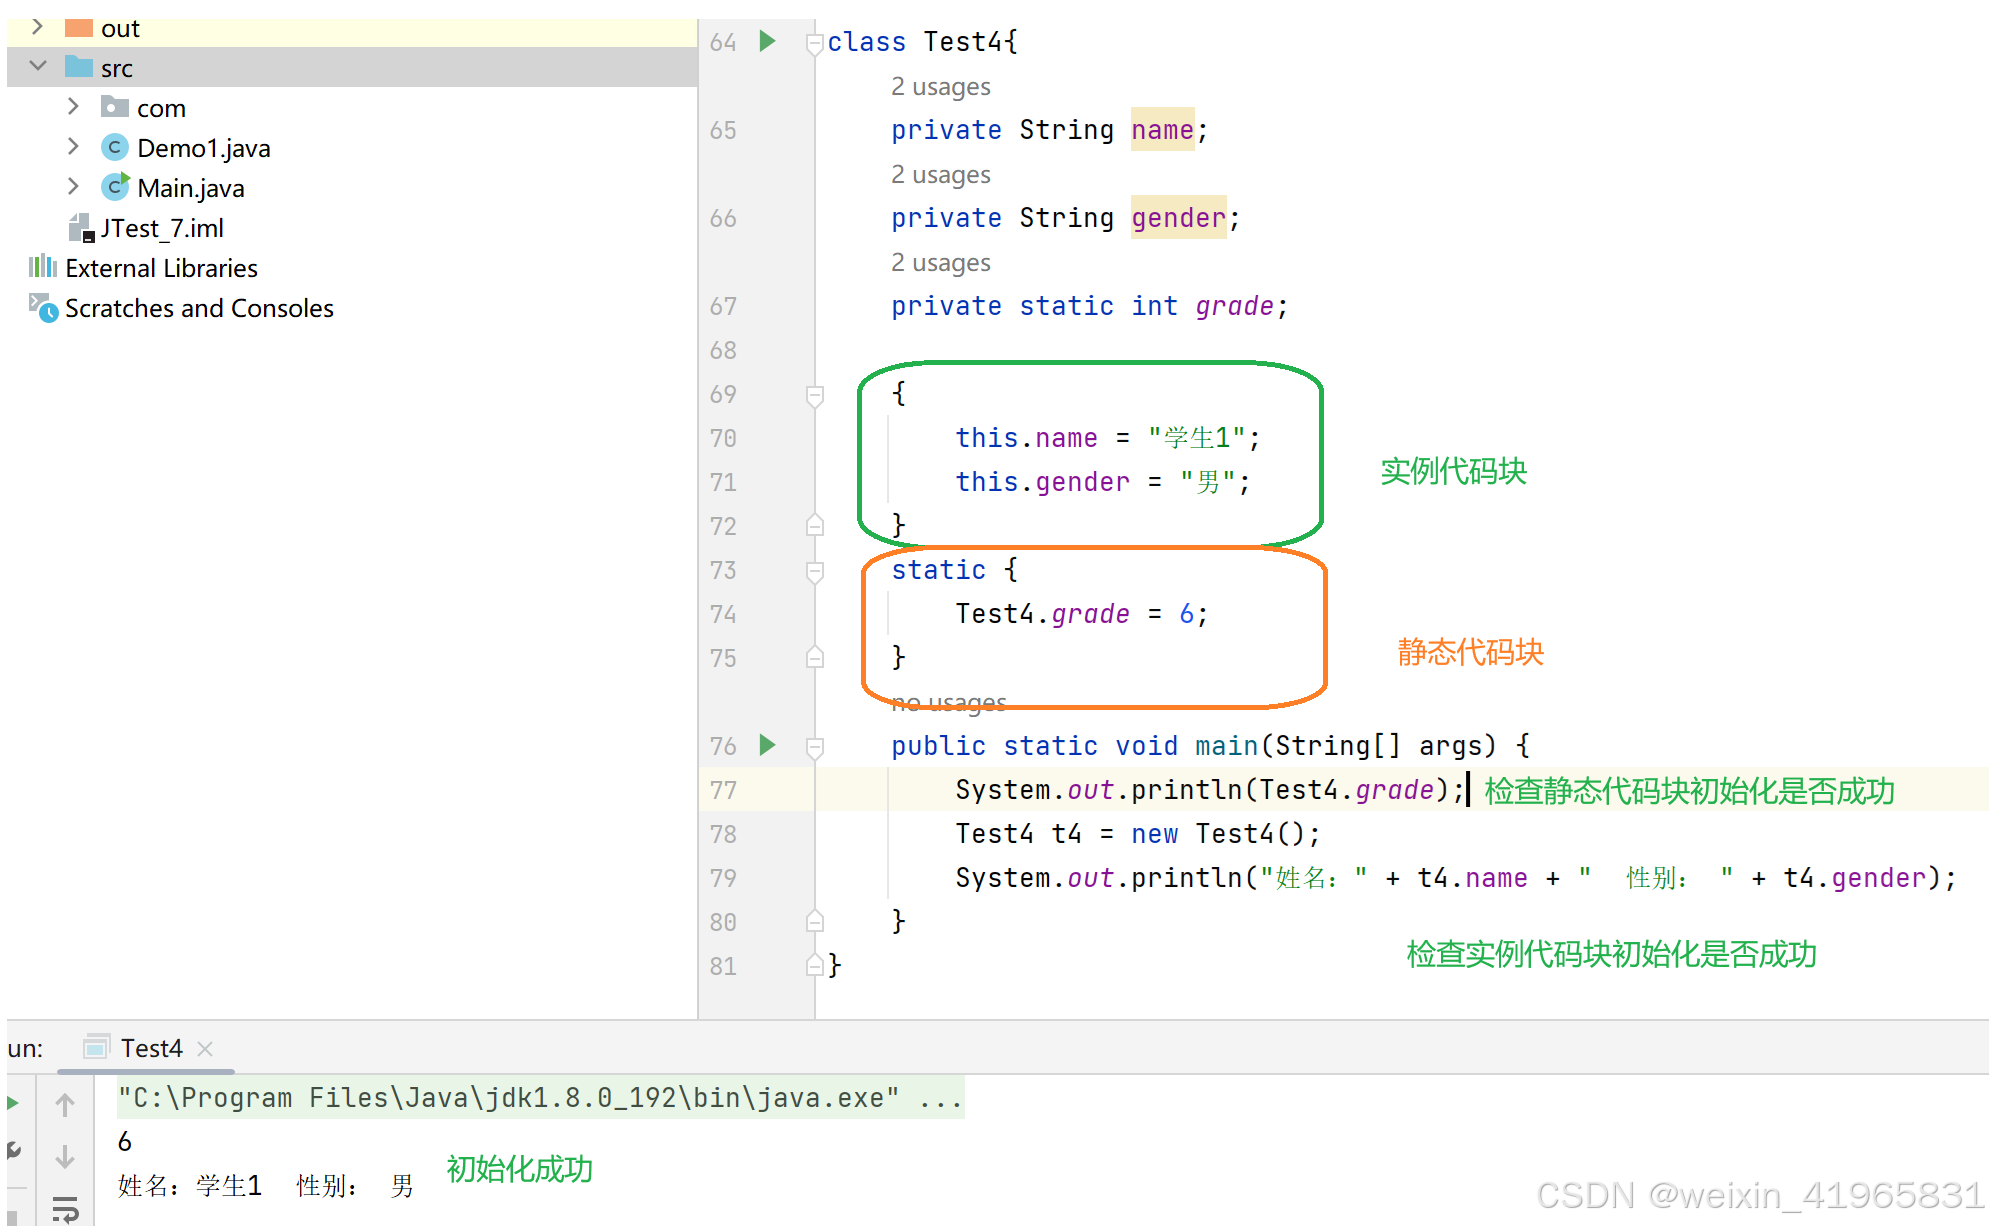This screenshot has width=1989, height=1229.
Task: Collapse the src folder
Action: click(38, 66)
